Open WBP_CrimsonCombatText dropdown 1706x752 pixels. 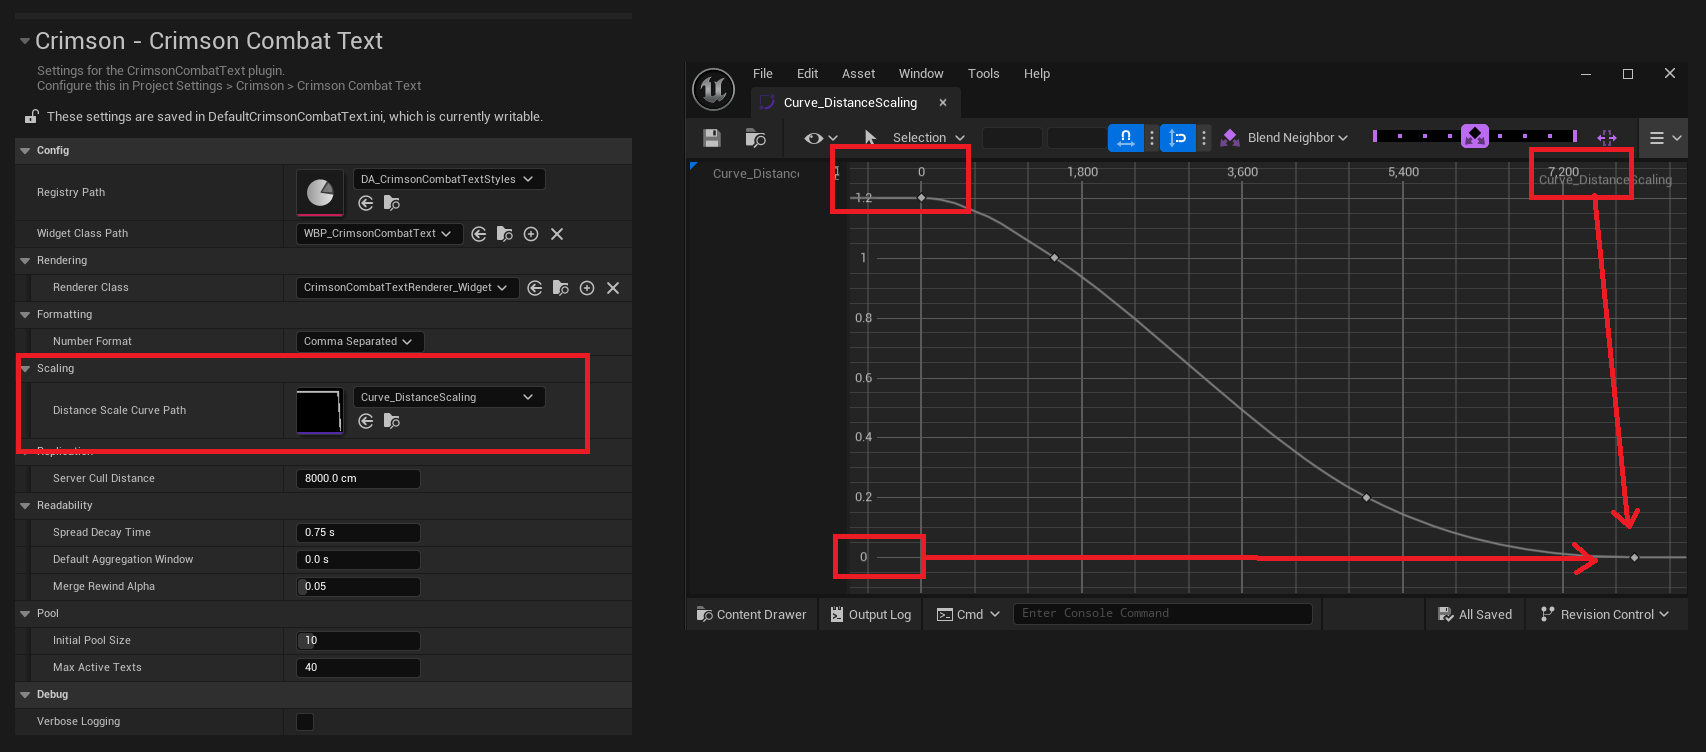[x=380, y=233]
